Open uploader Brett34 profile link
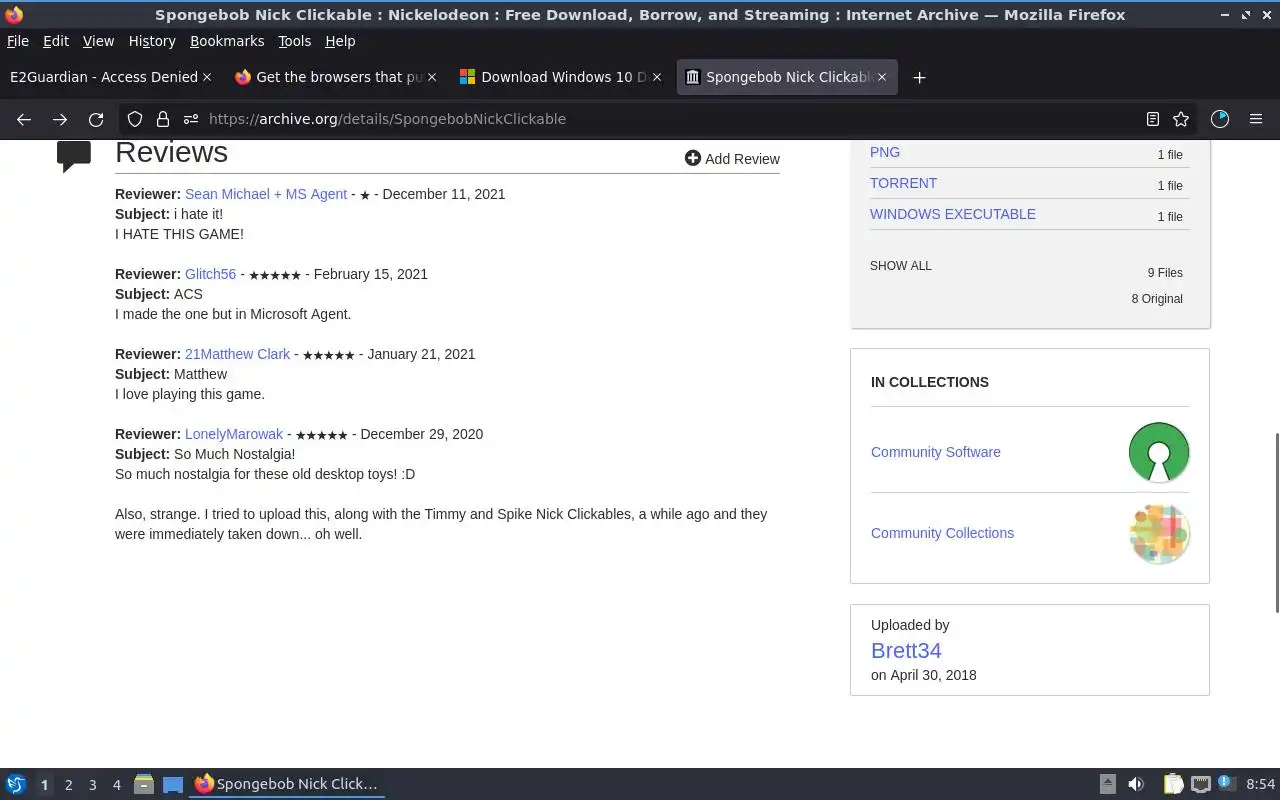The height and width of the screenshot is (800, 1280). pyautogui.click(x=906, y=650)
